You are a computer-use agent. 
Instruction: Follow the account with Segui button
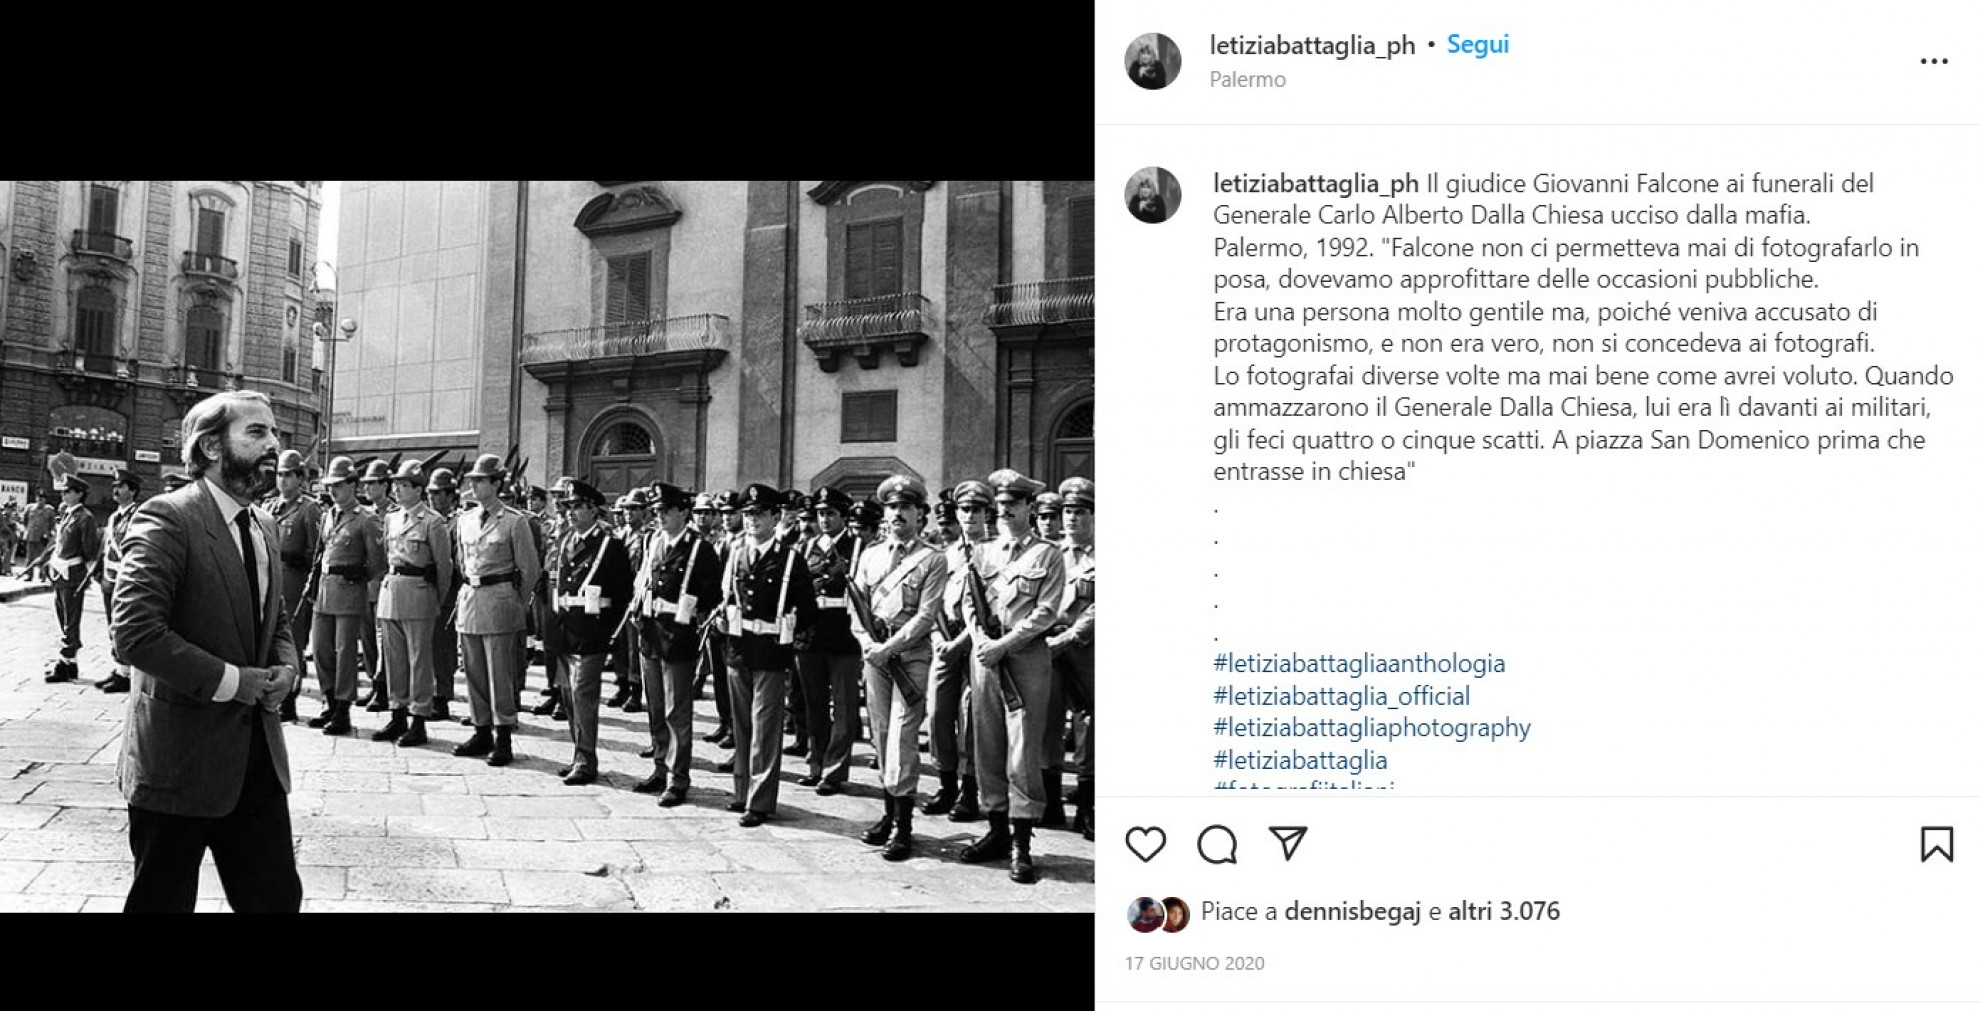click(x=1477, y=45)
